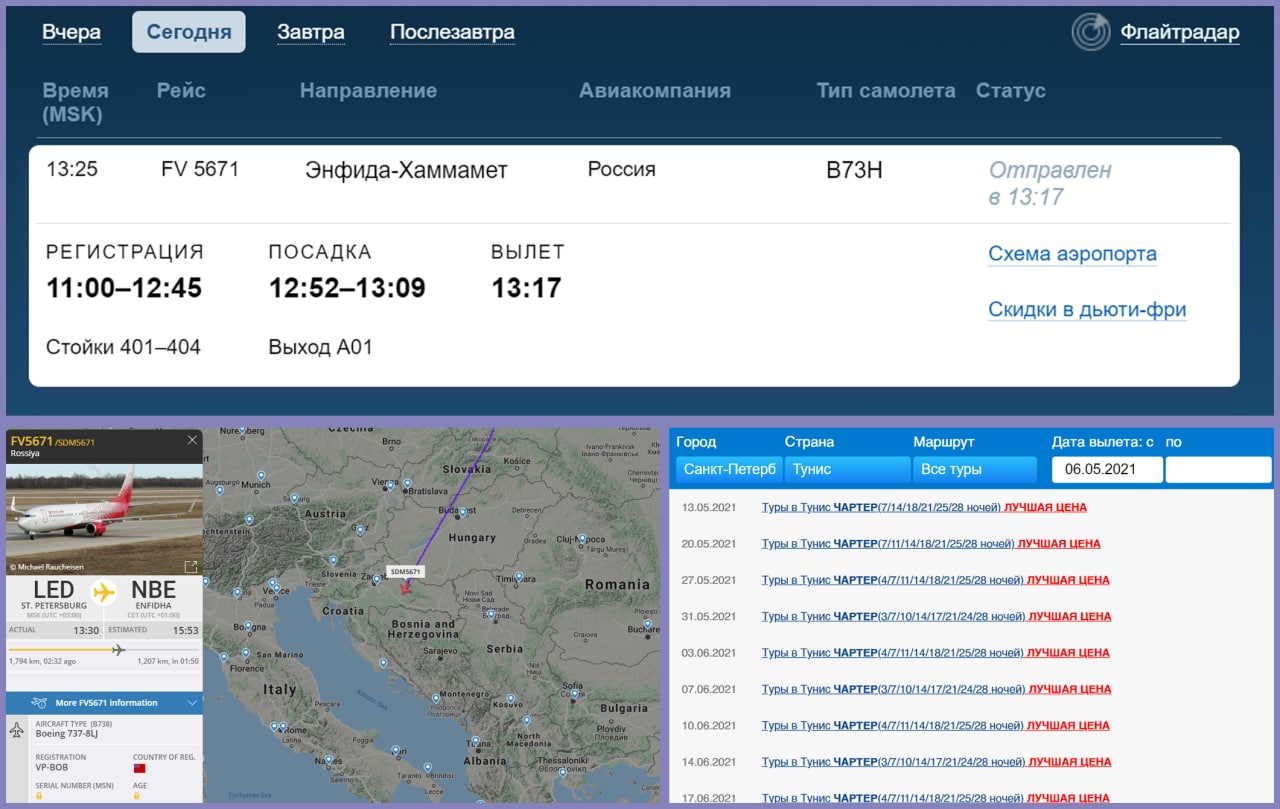This screenshot has width=1280, height=809.
Task: Open the Tunisia charter tour for 27.05.2021
Action: click(936, 580)
